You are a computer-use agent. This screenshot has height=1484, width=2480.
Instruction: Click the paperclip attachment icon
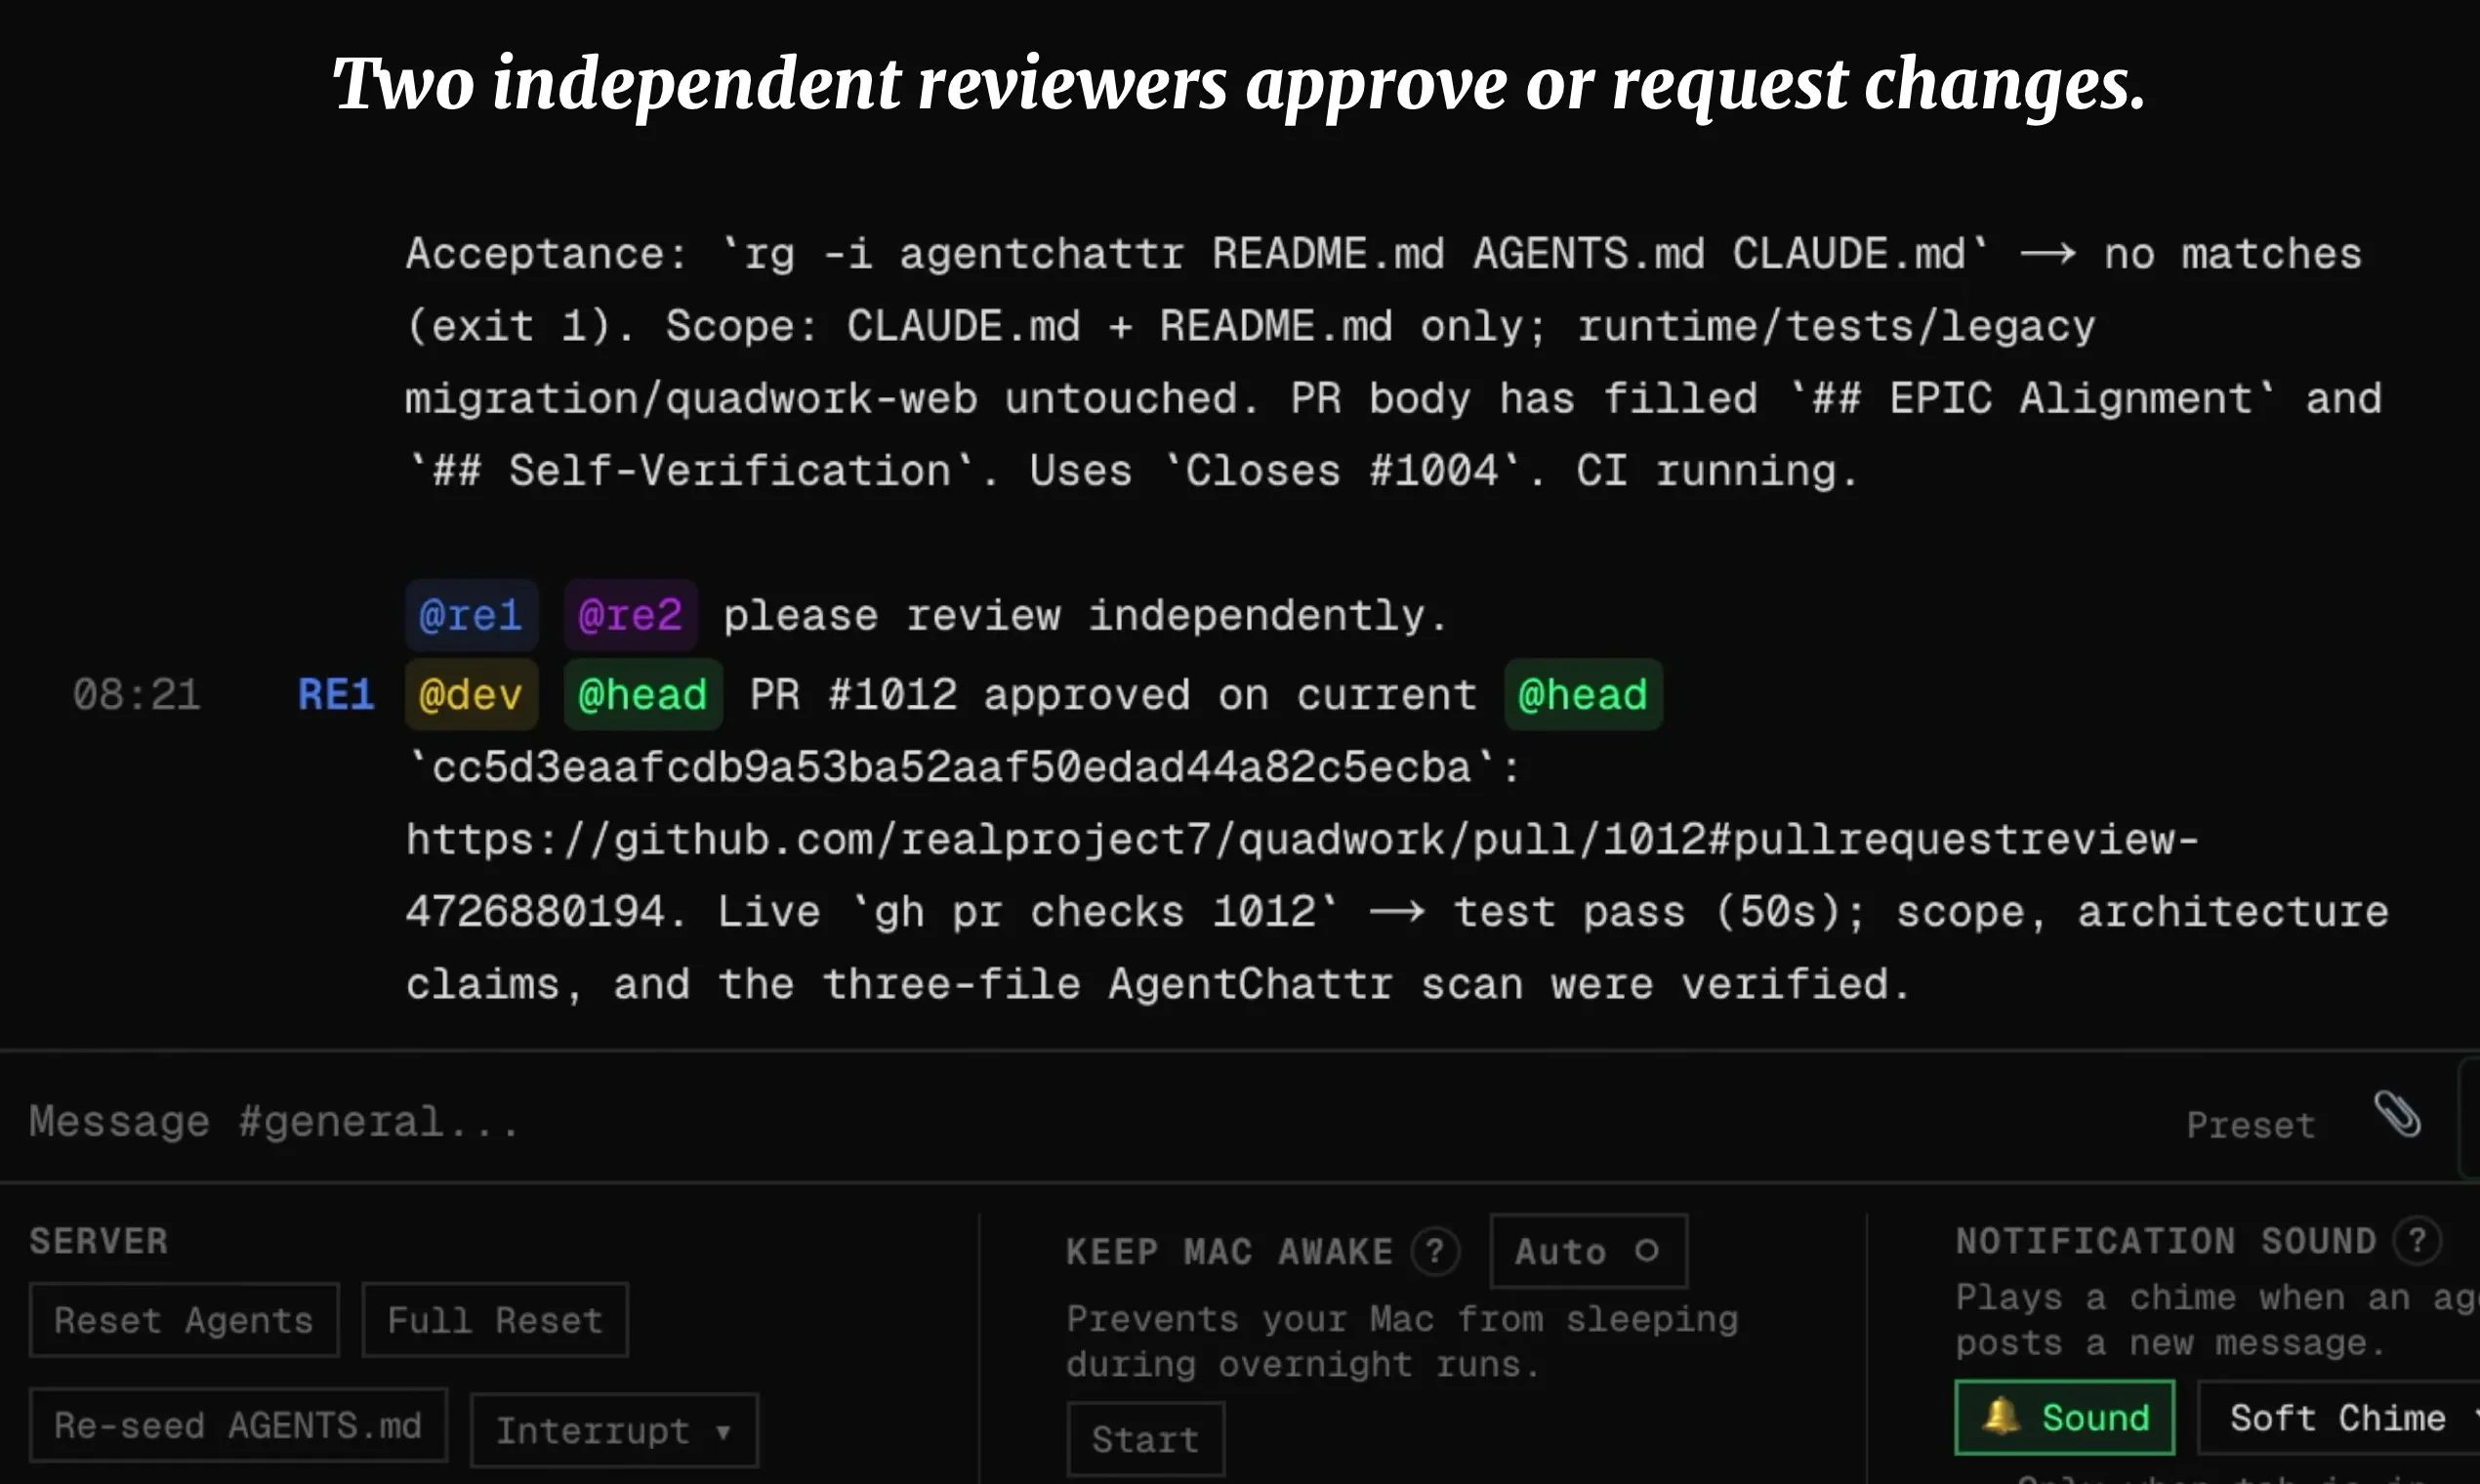pos(2398,1115)
